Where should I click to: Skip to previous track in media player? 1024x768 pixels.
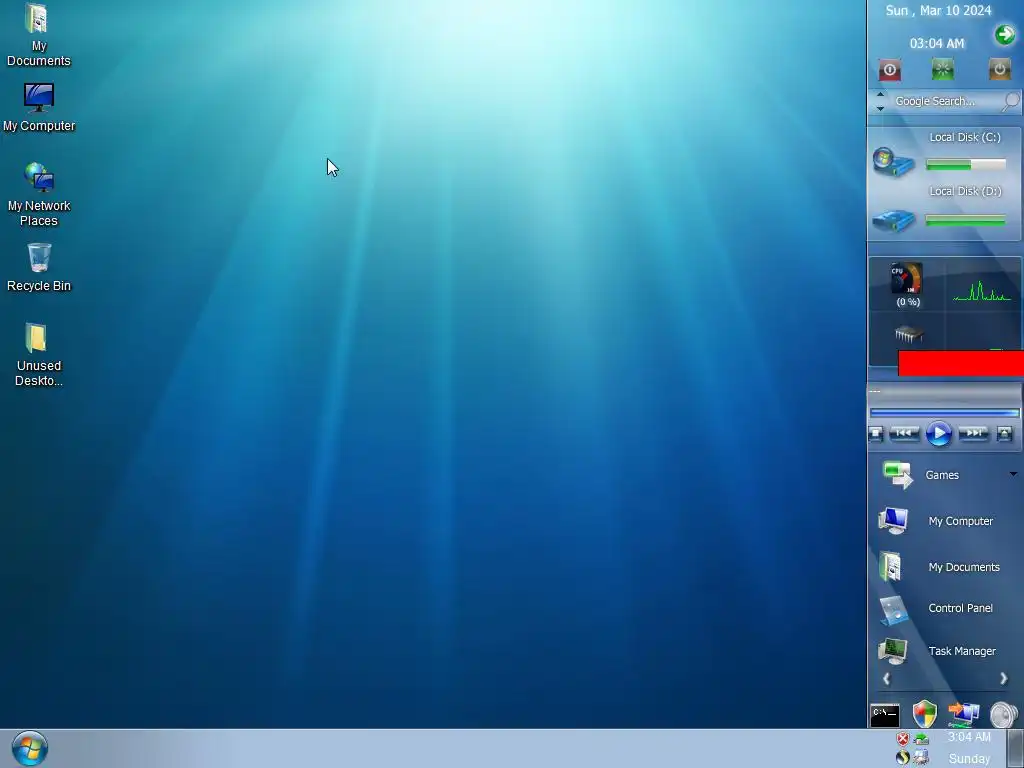tap(904, 433)
